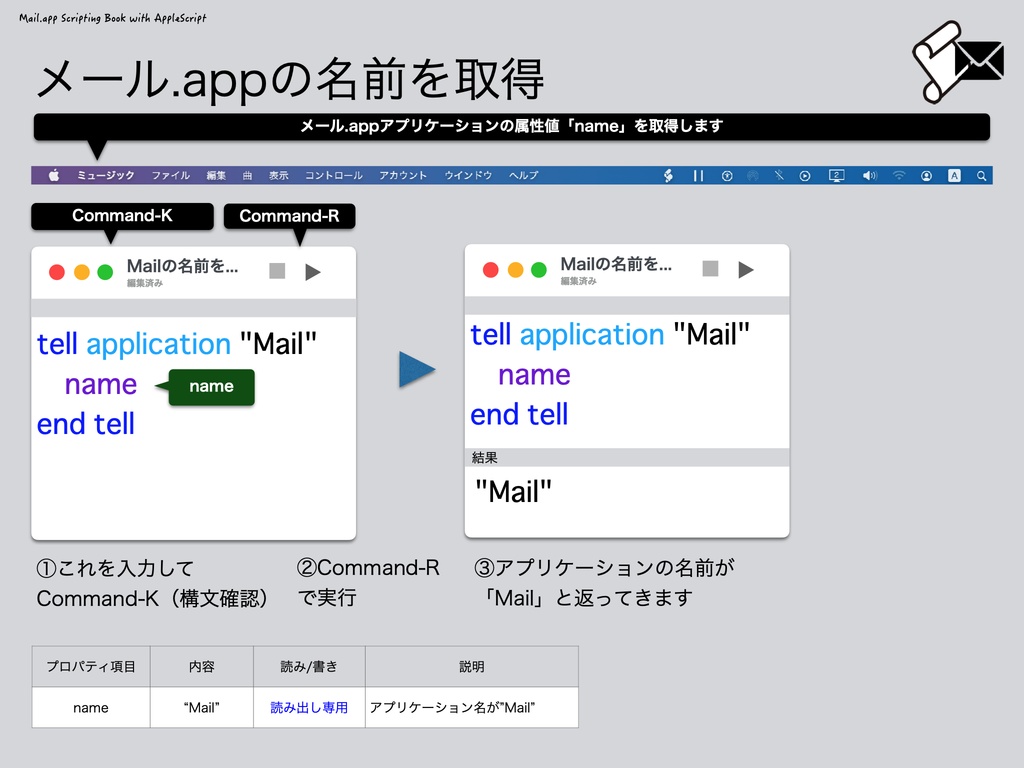Open Spotlight with the magnifier icon
Screen dimensions: 1024x768
[981, 175]
